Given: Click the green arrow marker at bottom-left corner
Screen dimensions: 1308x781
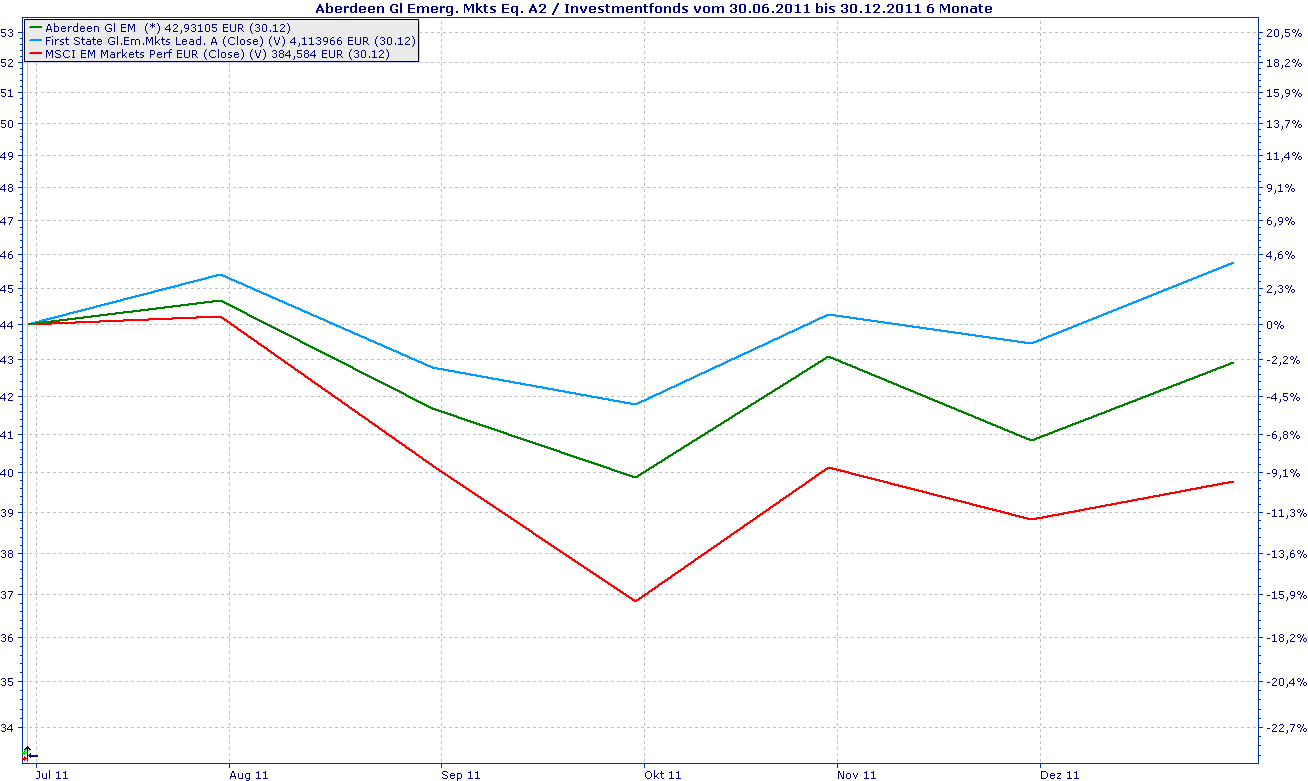Looking at the screenshot, I should (x=24, y=752).
